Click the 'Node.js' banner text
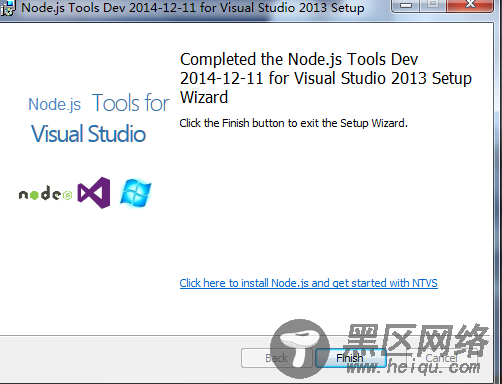 (55, 104)
